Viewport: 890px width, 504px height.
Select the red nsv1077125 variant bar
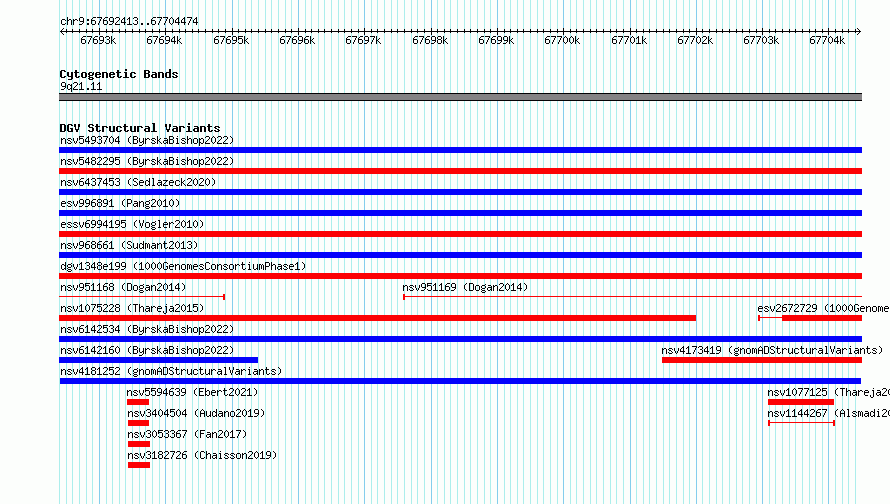point(801,402)
